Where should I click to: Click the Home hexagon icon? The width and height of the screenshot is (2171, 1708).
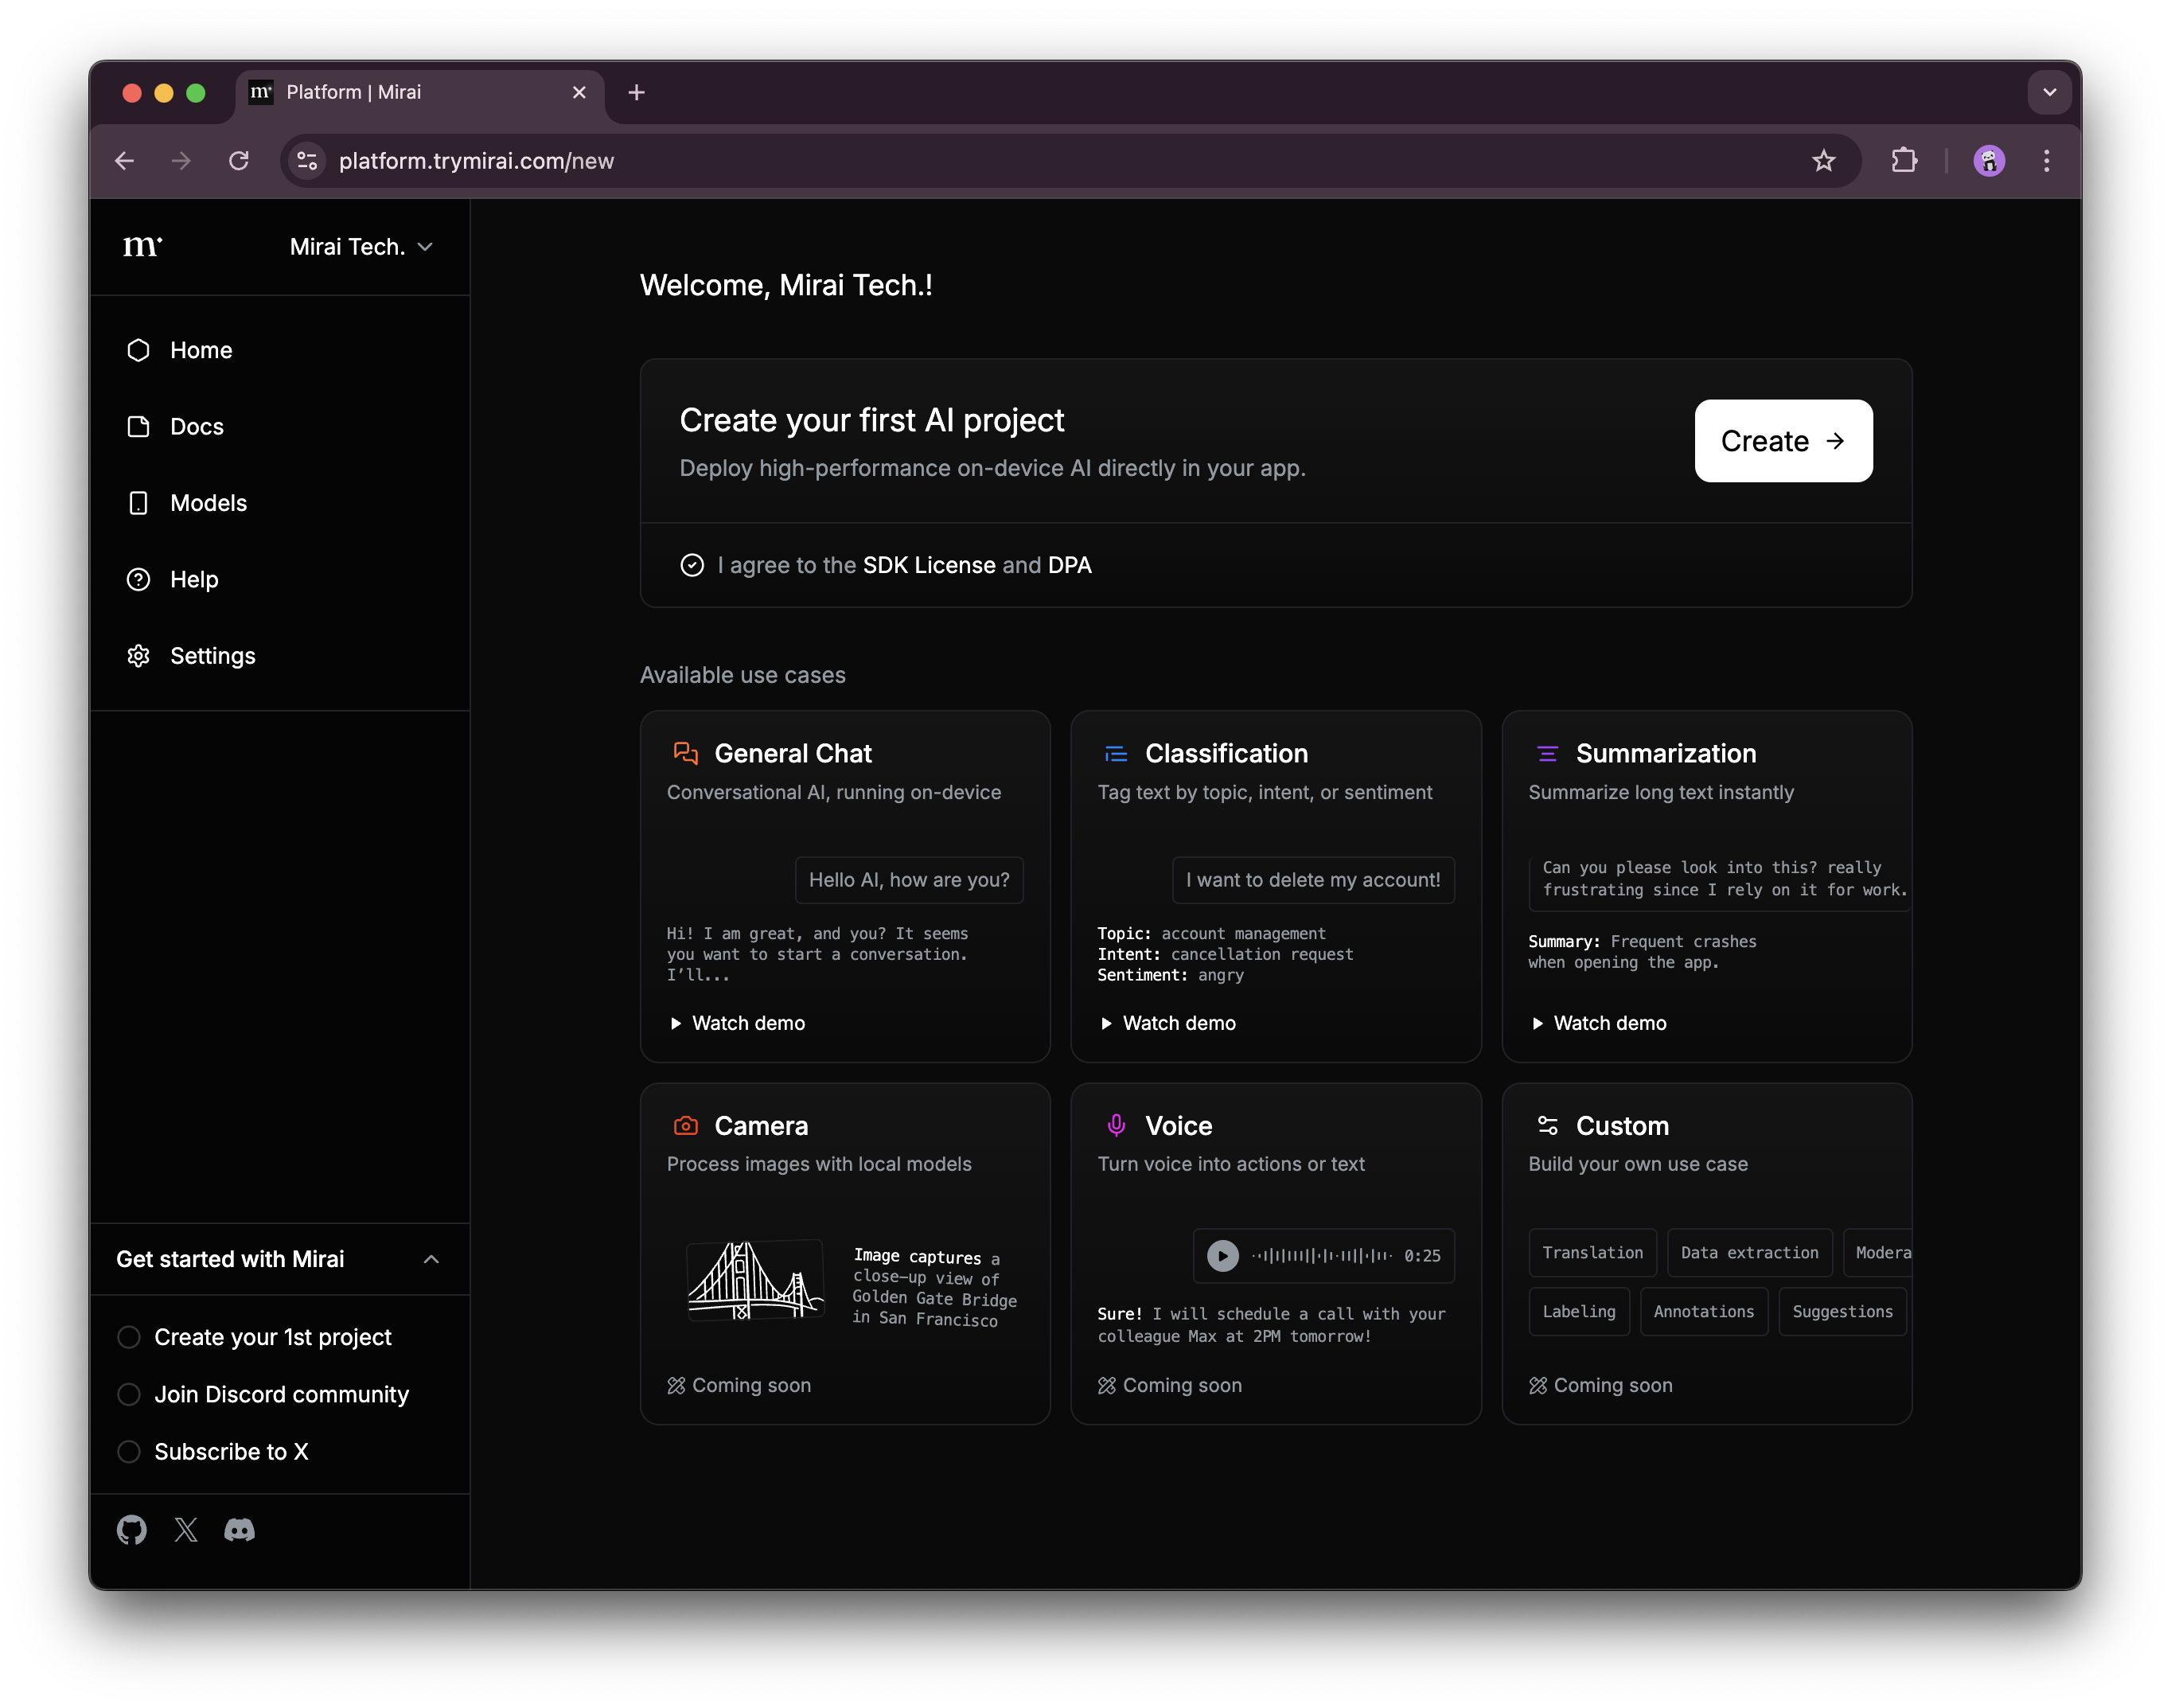point(139,350)
